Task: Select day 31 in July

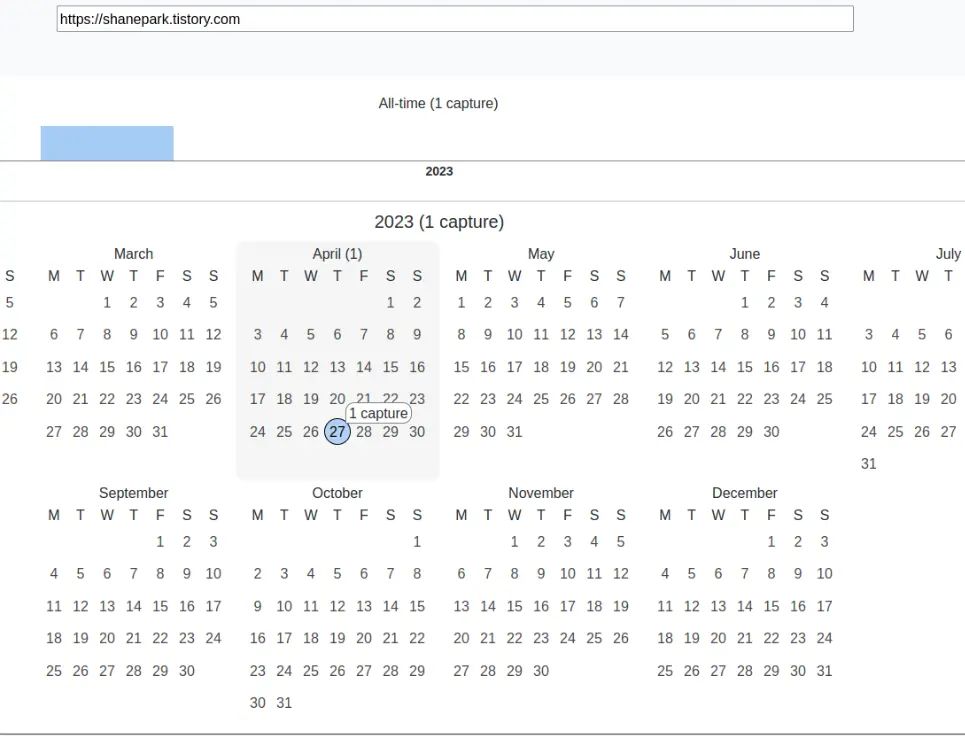Action: (868, 464)
